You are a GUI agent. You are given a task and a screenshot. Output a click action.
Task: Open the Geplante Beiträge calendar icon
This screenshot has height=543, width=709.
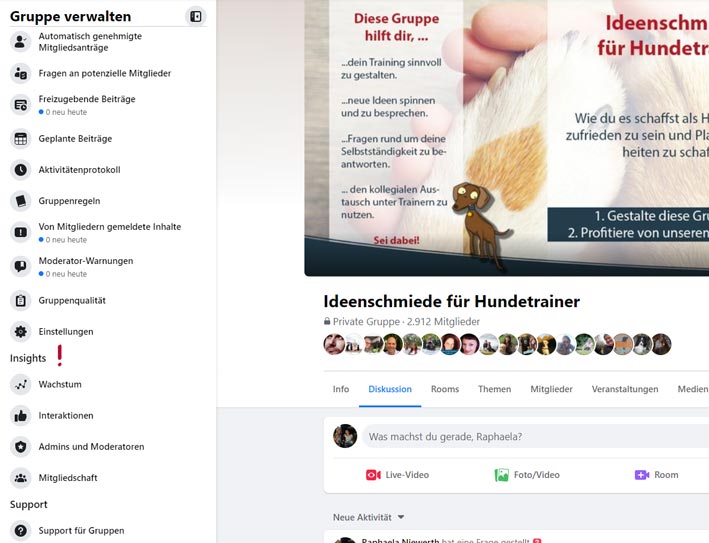20,139
